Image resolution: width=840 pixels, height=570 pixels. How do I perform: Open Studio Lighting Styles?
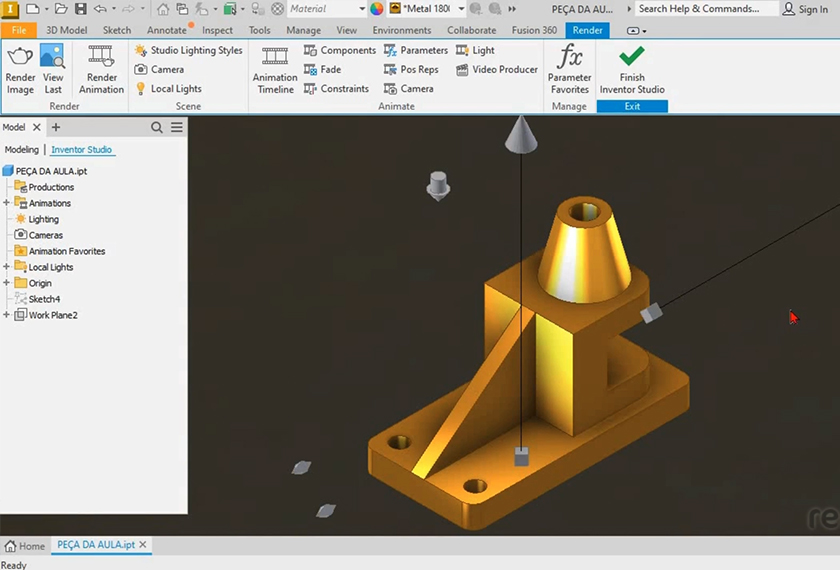189,50
